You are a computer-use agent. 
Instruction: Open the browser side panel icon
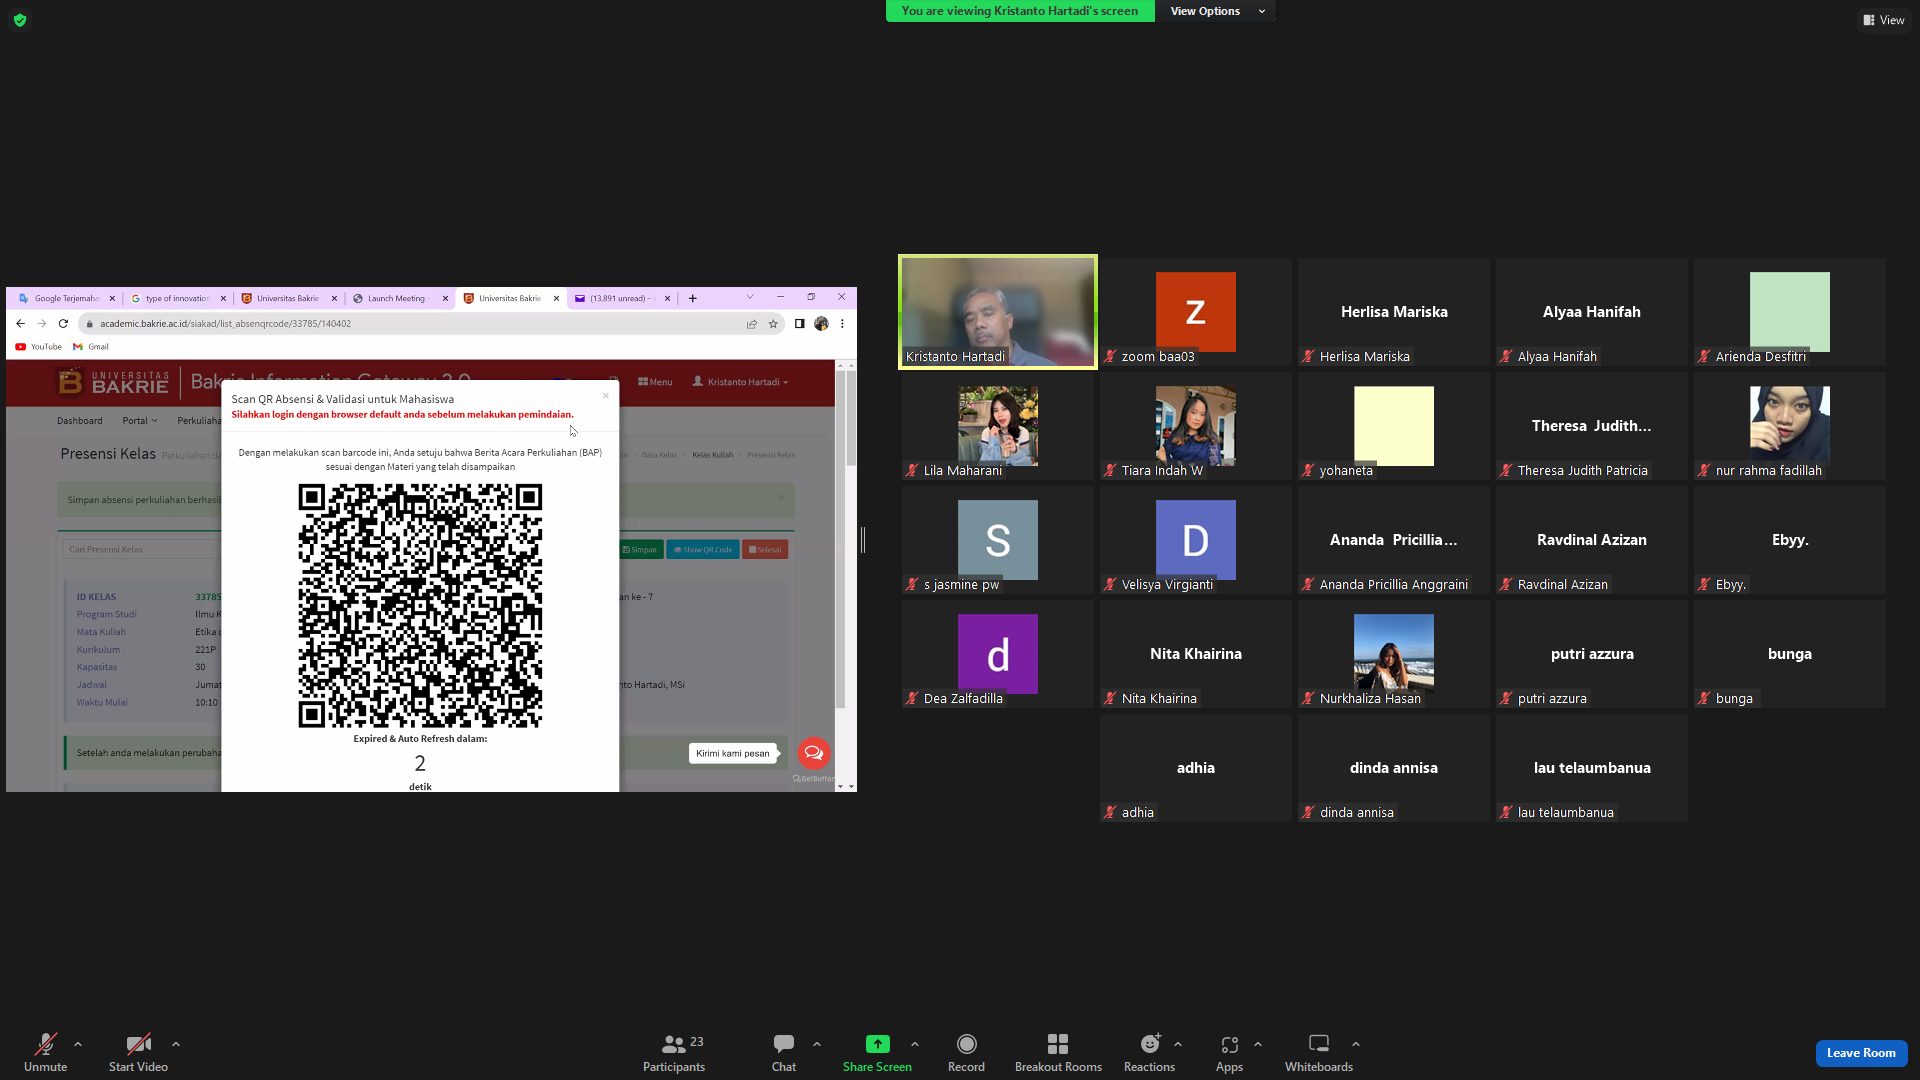pos(800,324)
